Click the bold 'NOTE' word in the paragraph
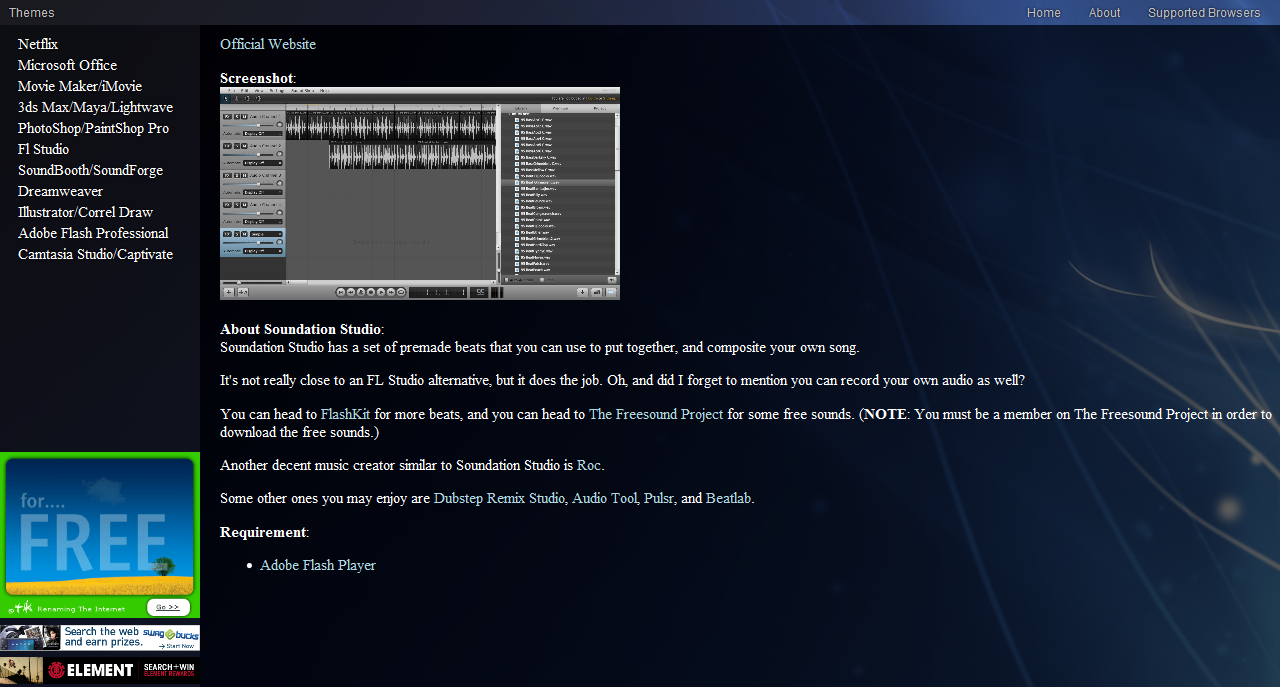 tap(885, 414)
